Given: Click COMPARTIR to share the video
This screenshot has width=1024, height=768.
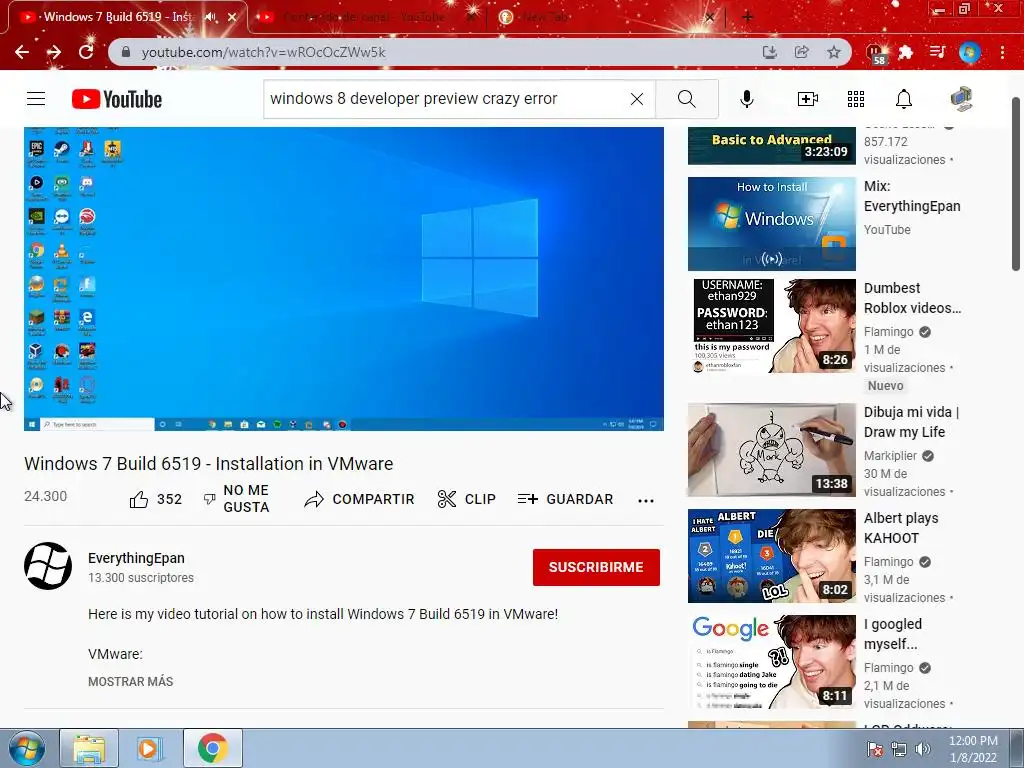Looking at the screenshot, I should tap(359, 500).
